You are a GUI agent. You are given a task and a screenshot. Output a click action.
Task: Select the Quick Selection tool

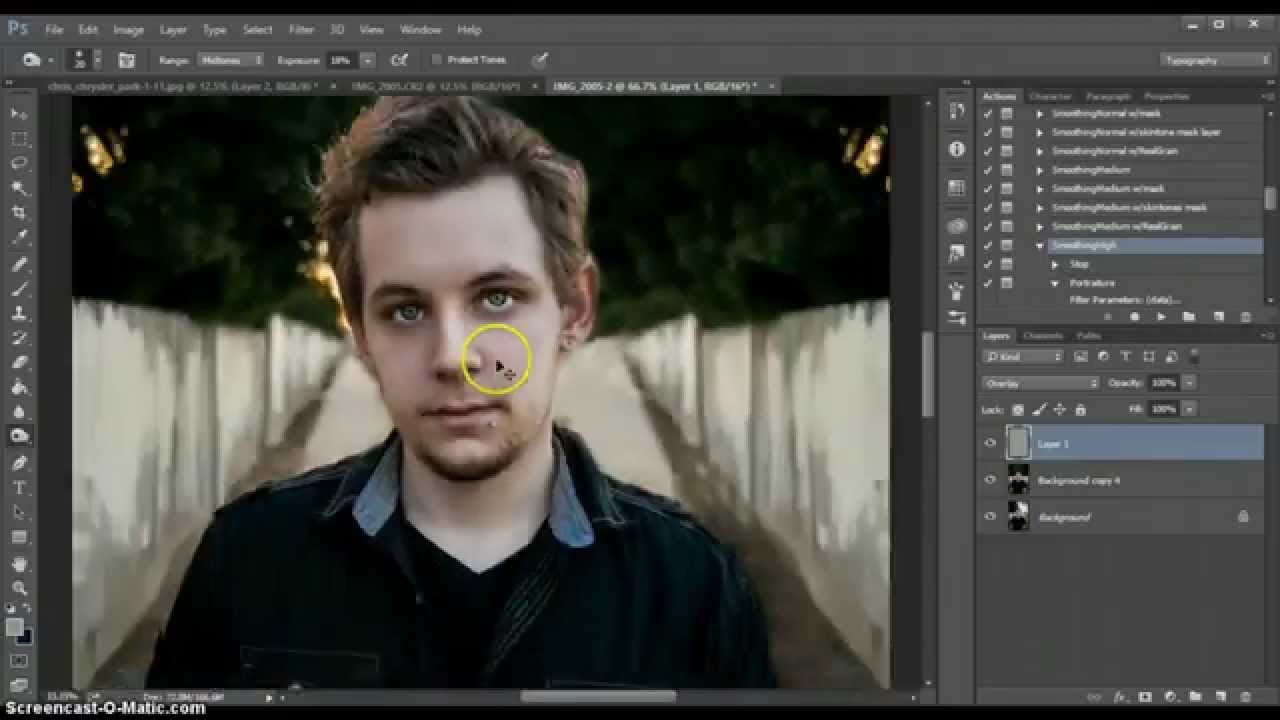point(20,188)
